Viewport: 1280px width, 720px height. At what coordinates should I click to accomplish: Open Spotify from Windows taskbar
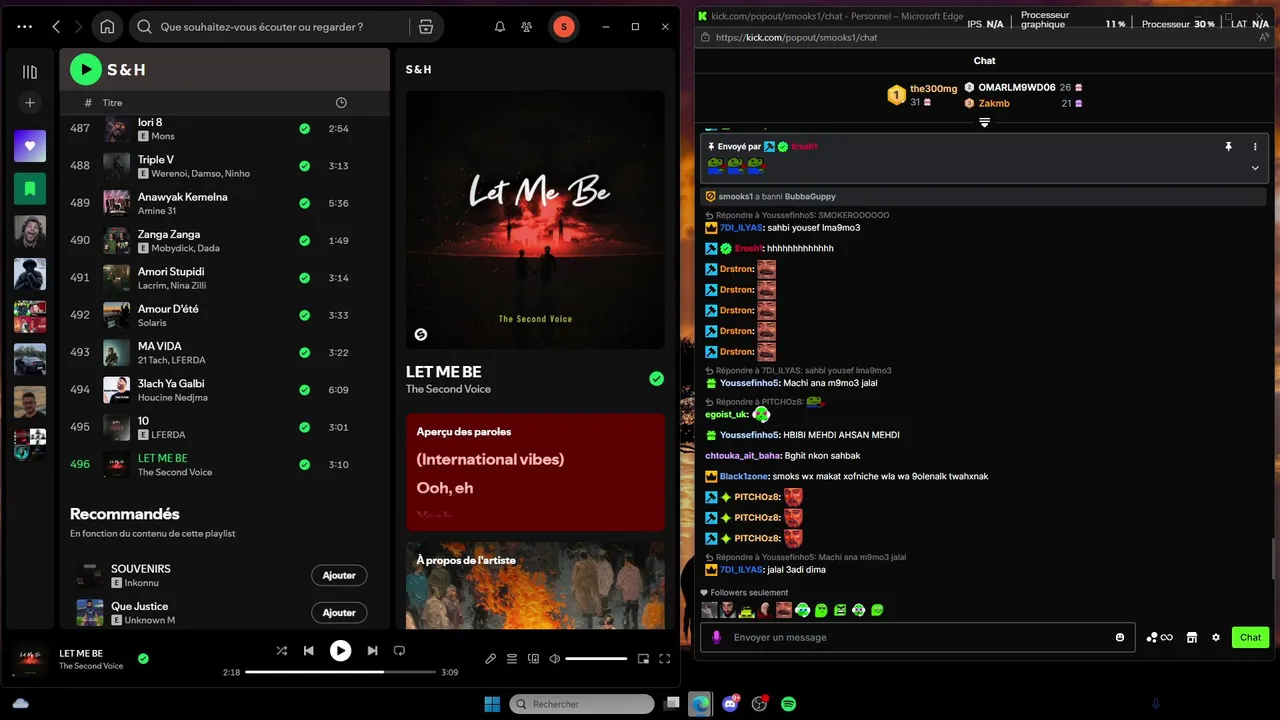coord(788,704)
